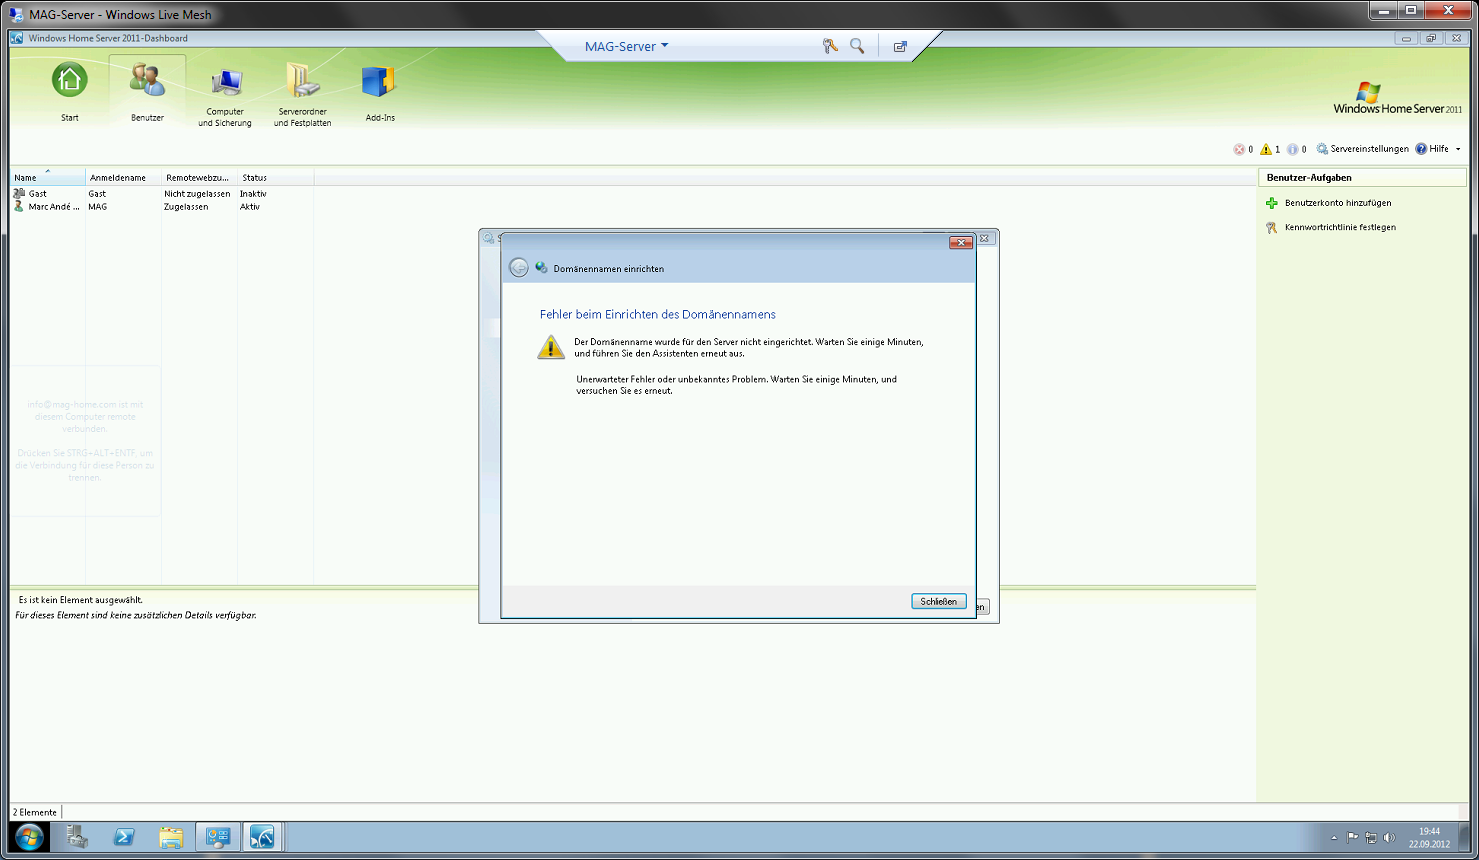Click the network icon in system tray
Screen dimensions: 1479x860
(x=1371, y=838)
